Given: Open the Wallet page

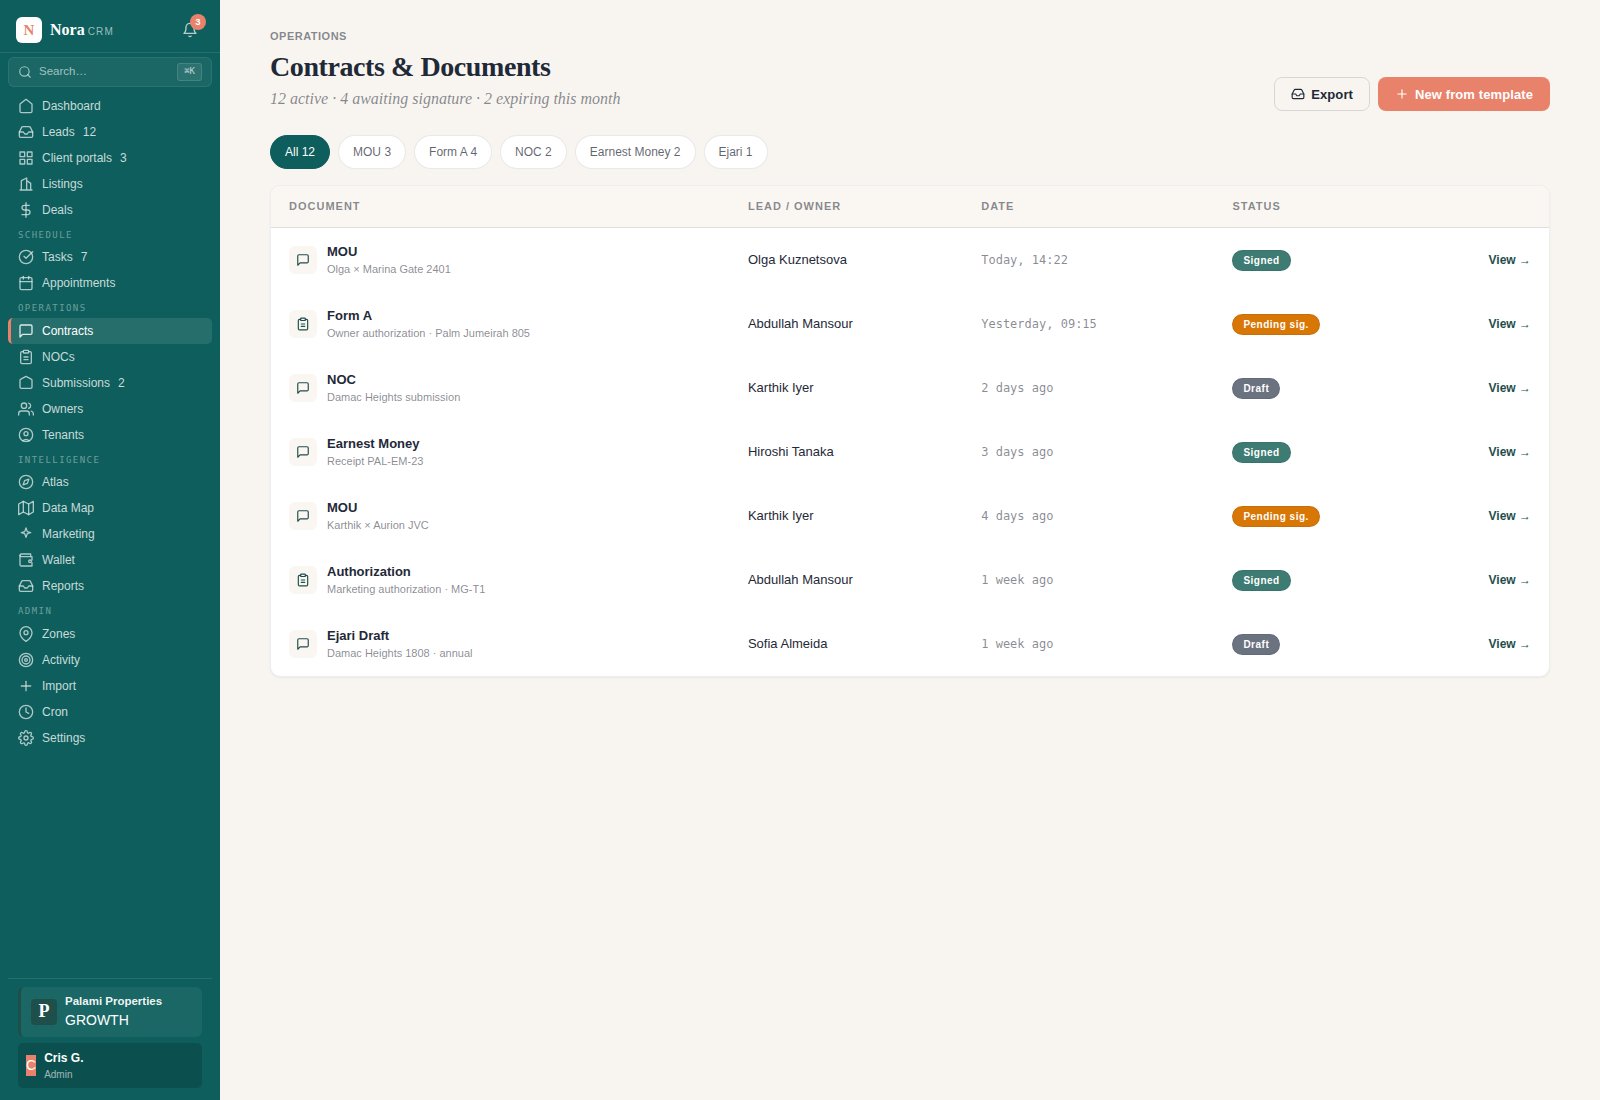Looking at the screenshot, I should point(110,560).
